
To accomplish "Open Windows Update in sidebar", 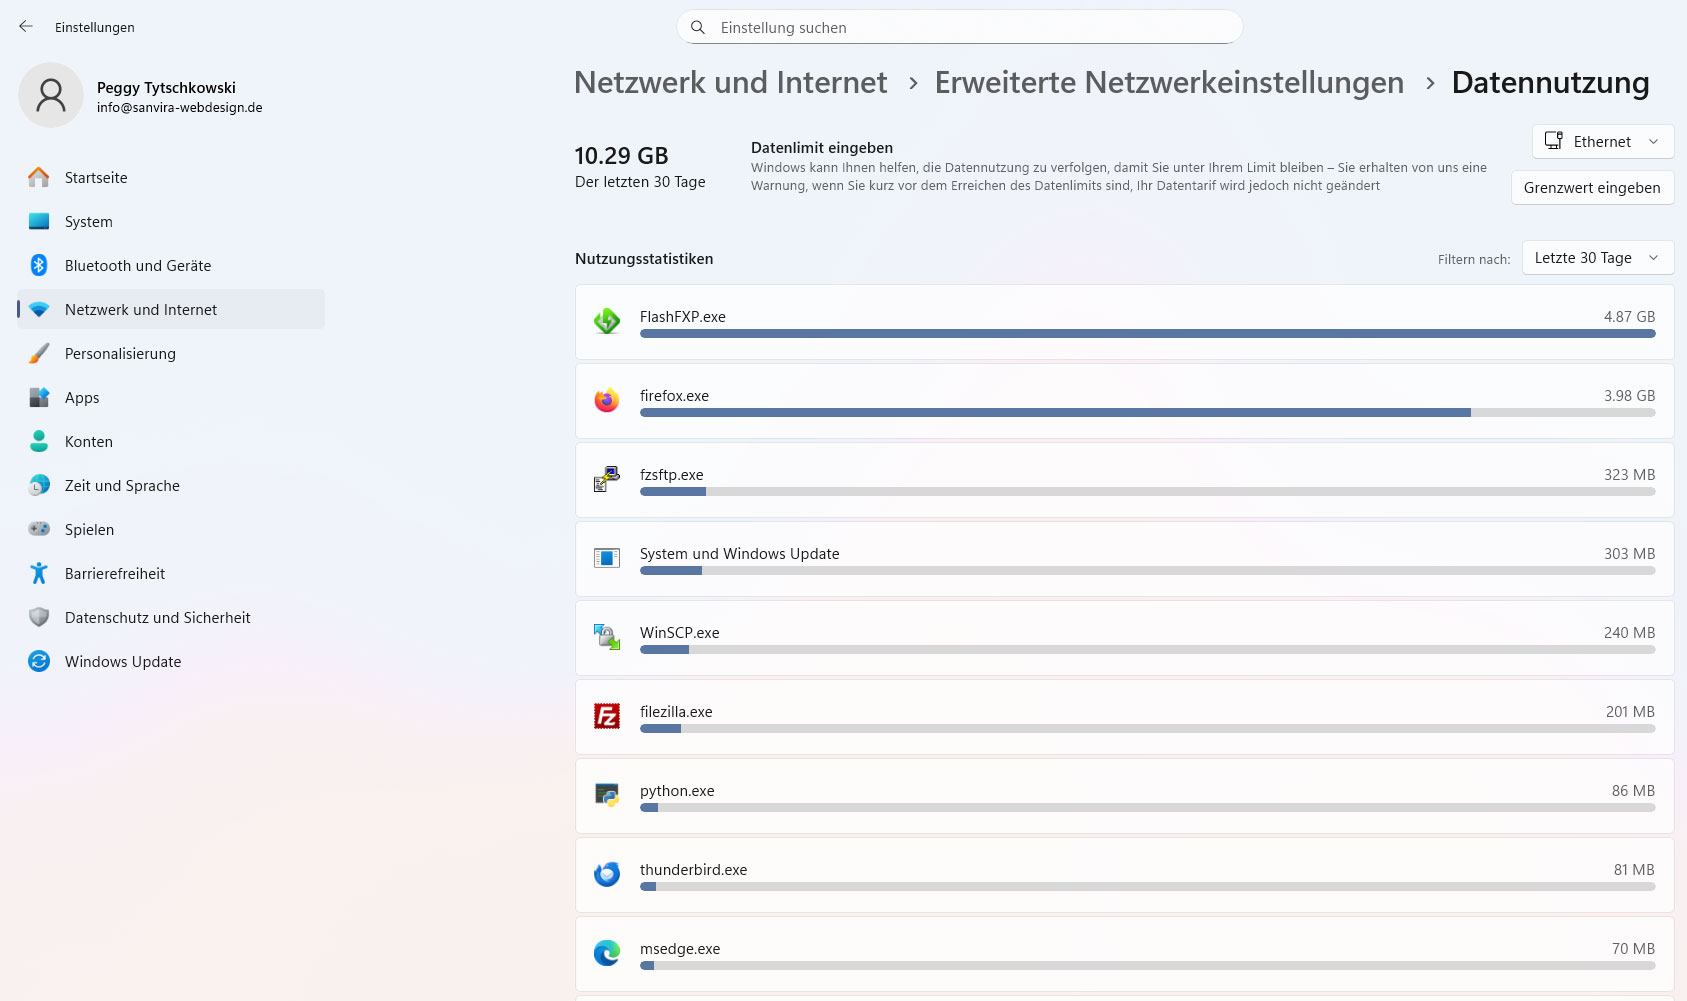I will [123, 662].
